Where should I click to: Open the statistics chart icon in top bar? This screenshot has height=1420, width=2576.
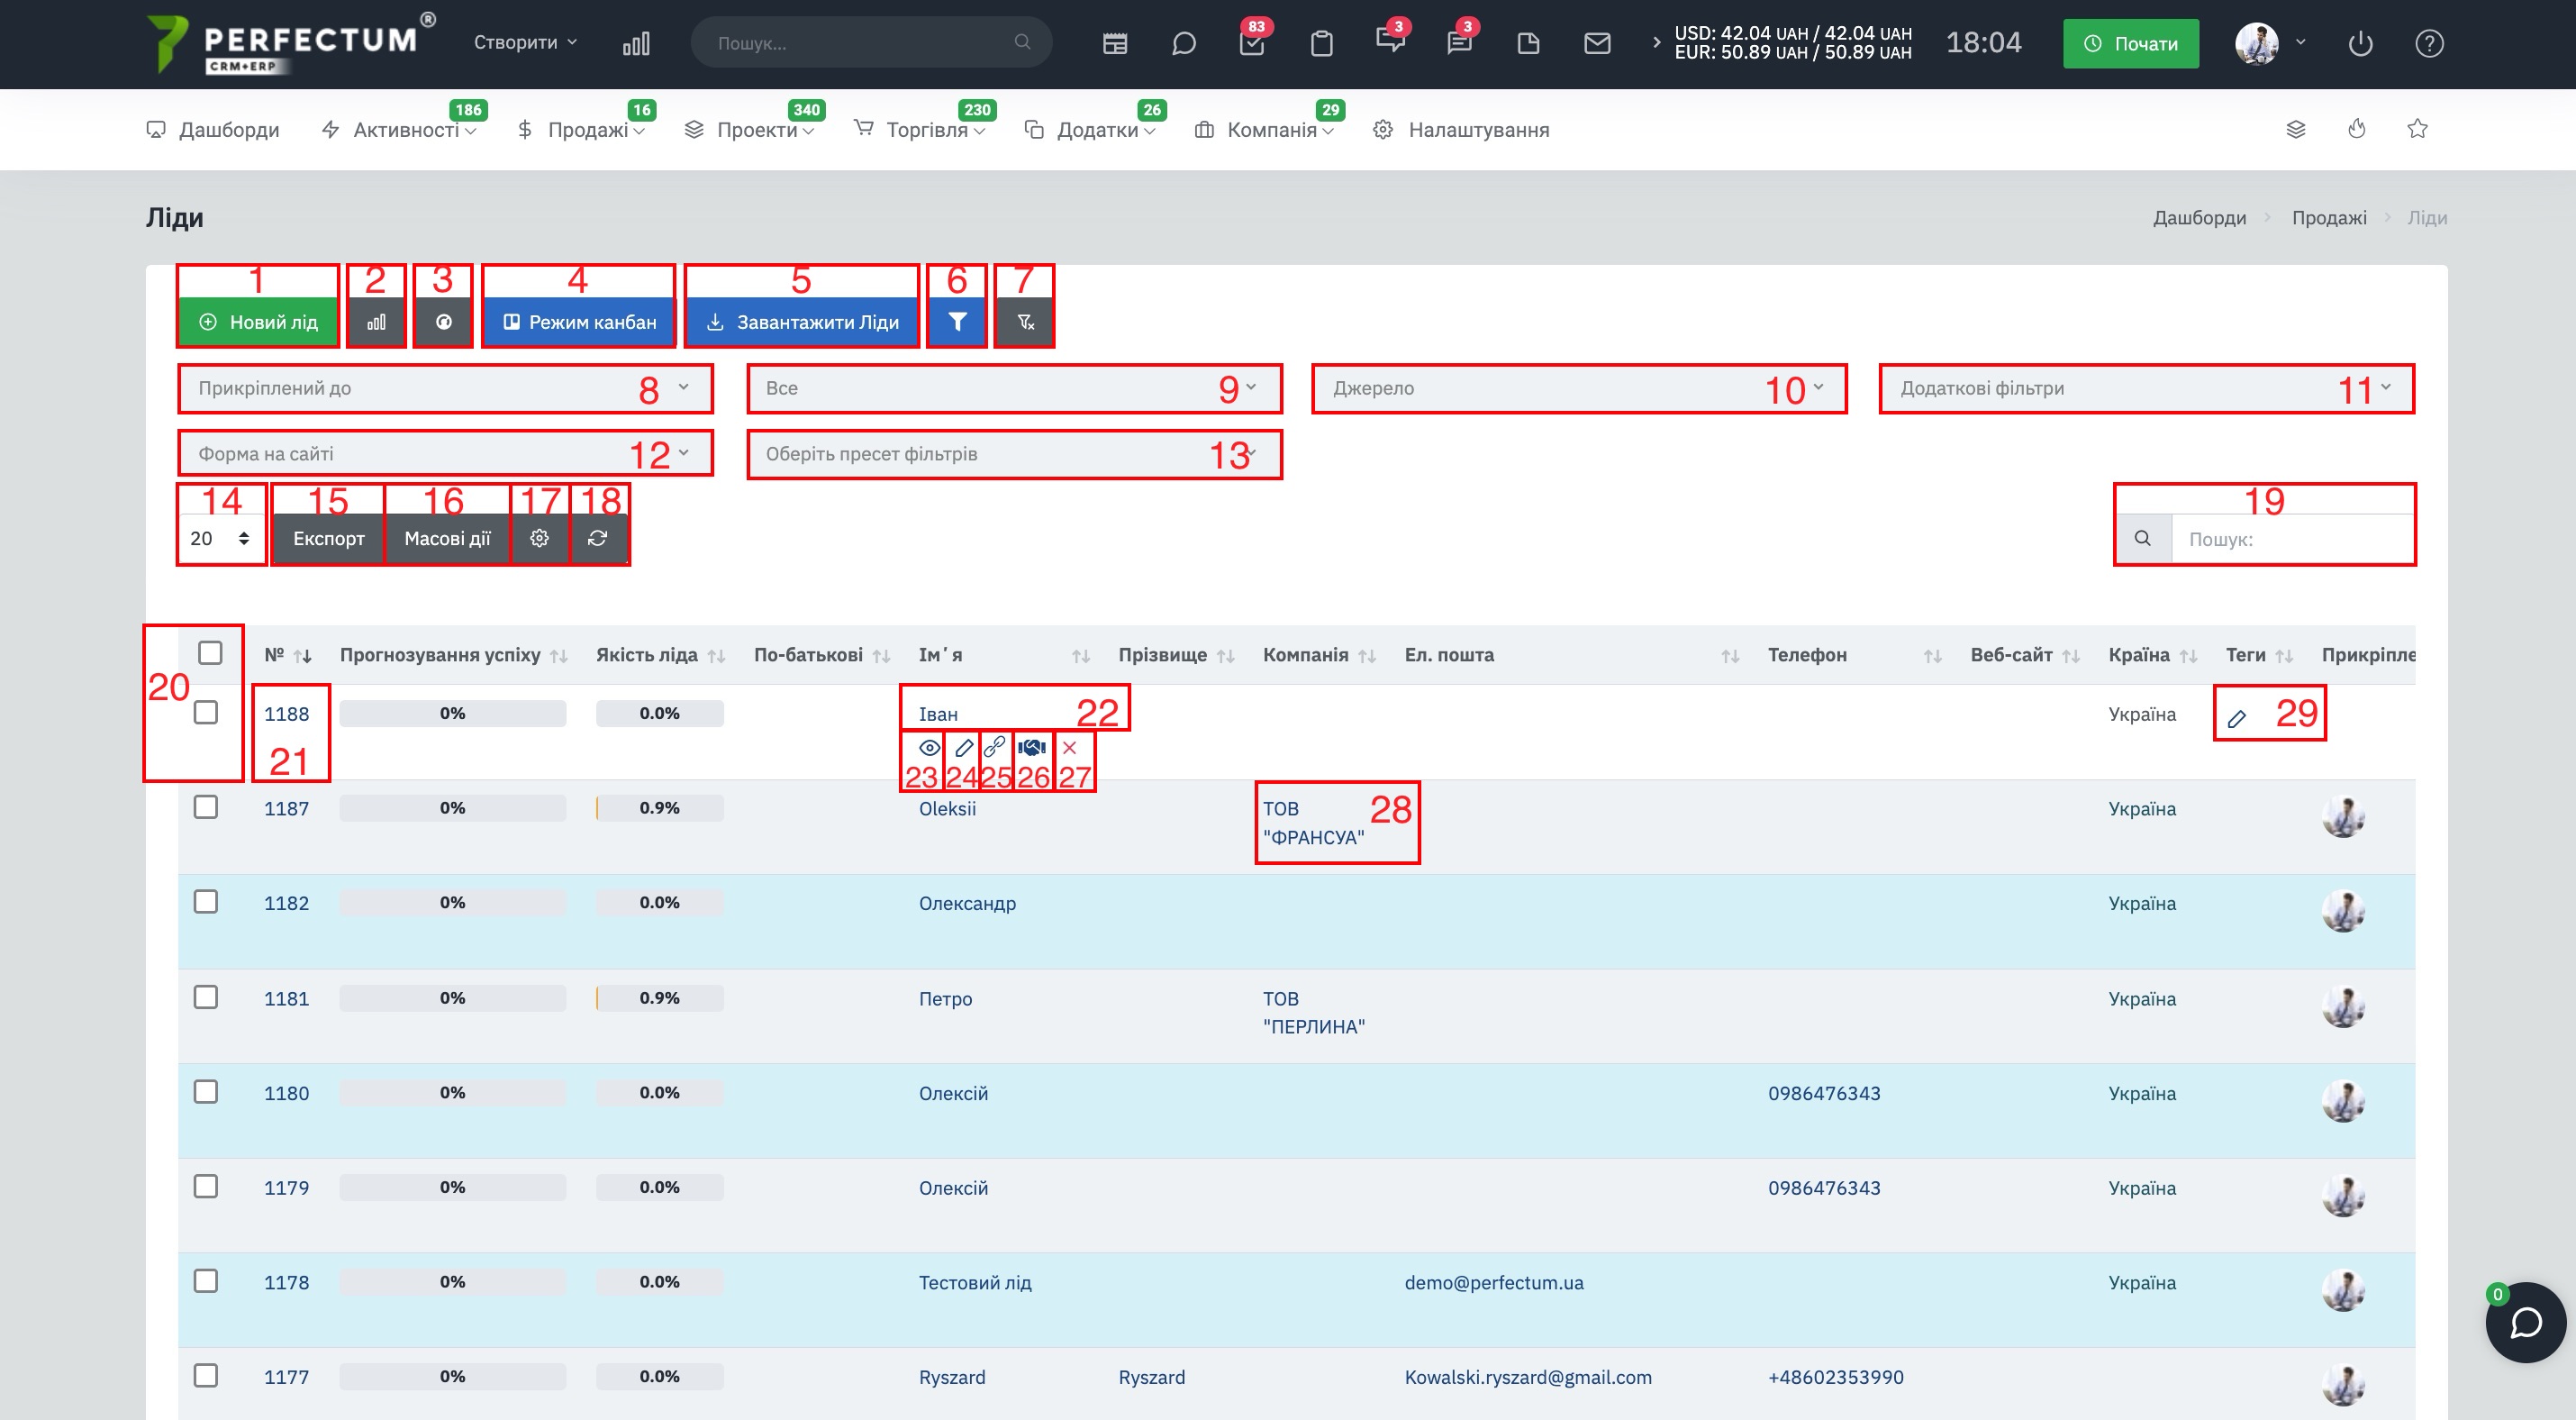pyautogui.click(x=636, y=43)
